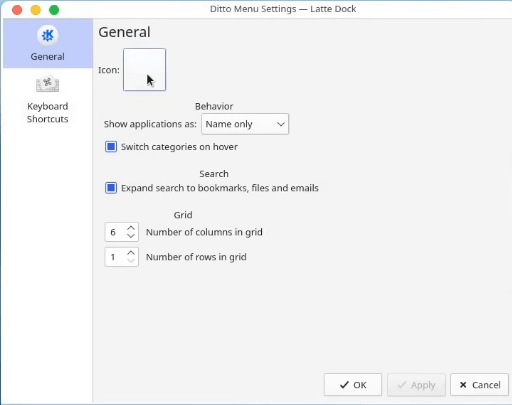Decrease number of rows with down arrow
This screenshot has width=512, height=405.
coord(131,261)
